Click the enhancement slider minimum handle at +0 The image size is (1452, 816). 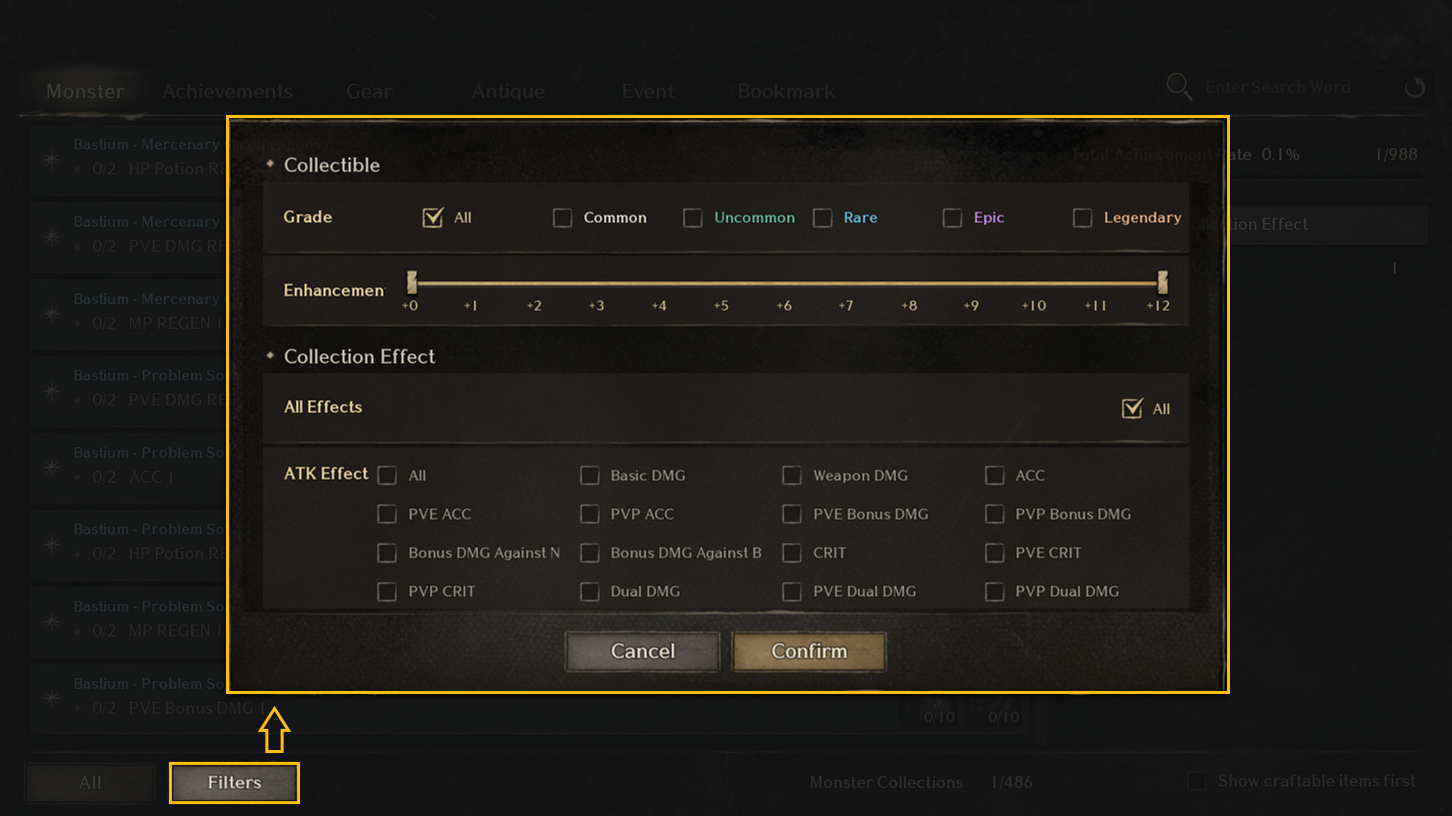[411, 282]
